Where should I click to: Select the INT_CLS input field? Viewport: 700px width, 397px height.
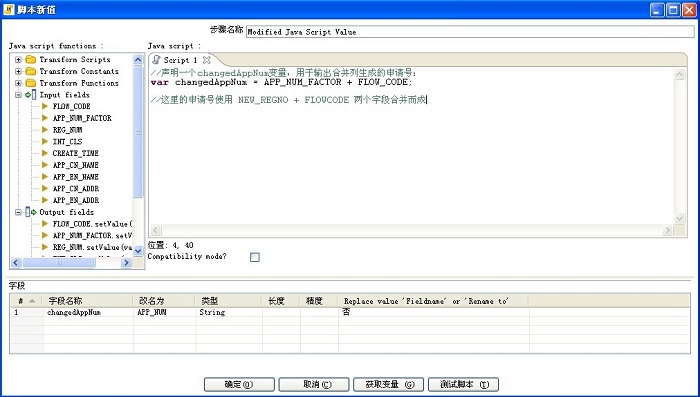coord(67,142)
